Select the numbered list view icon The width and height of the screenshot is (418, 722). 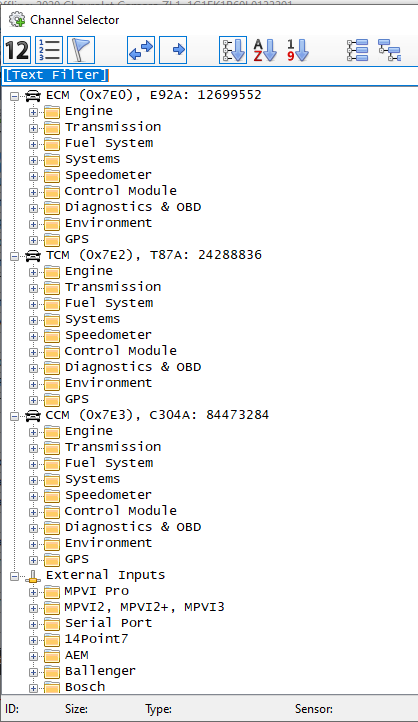point(49,50)
